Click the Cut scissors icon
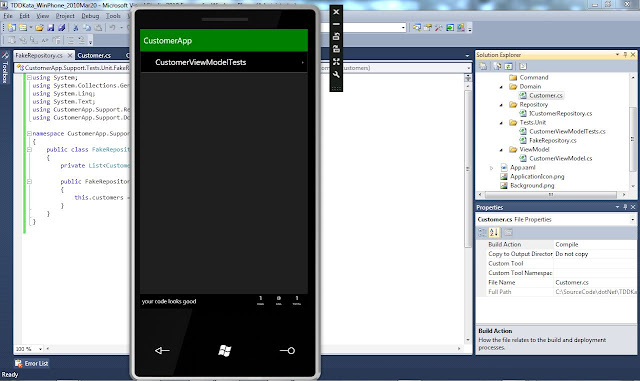640x381 pixels. (x=76, y=27)
